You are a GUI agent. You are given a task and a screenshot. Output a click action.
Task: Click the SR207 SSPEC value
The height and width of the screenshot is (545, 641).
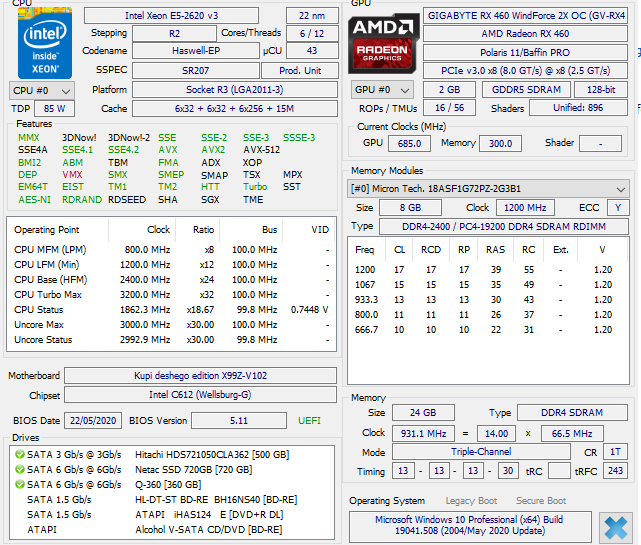point(195,71)
